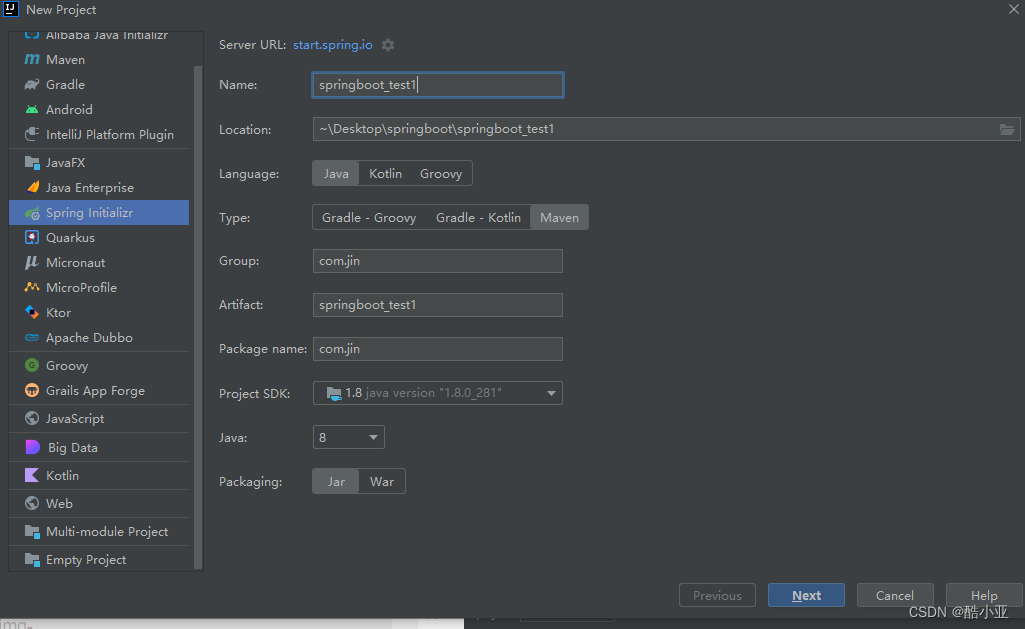Click the Web globe icon
The width and height of the screenshot is (1025, 629).
31,503
